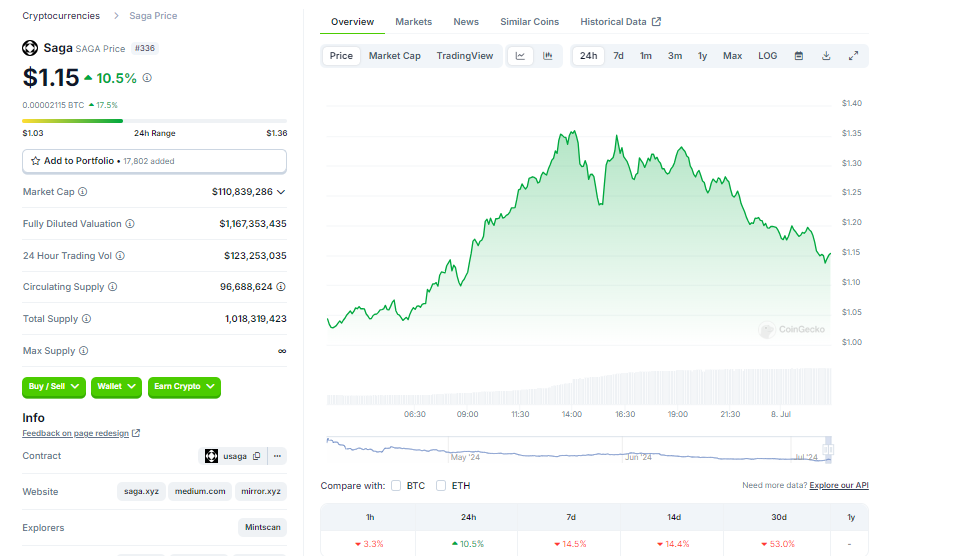Select the 24h time range
Screen dimensions: 953x556
pyautogui.click(x=588, y=56)
